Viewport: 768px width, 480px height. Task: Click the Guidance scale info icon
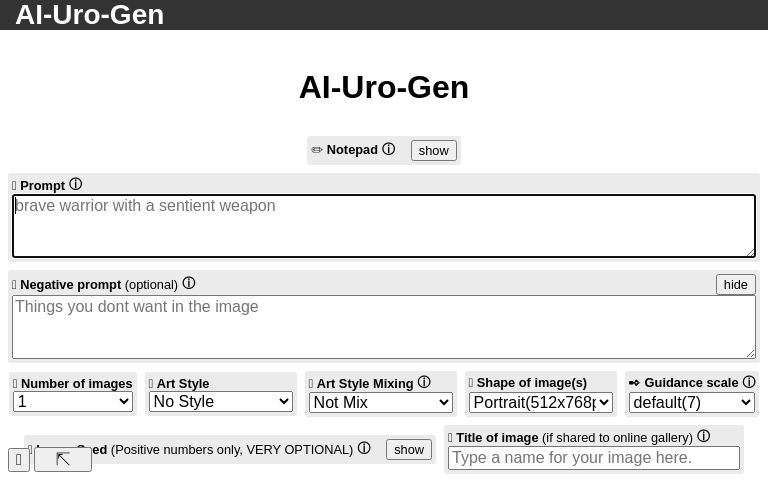[x=749, y=382]
